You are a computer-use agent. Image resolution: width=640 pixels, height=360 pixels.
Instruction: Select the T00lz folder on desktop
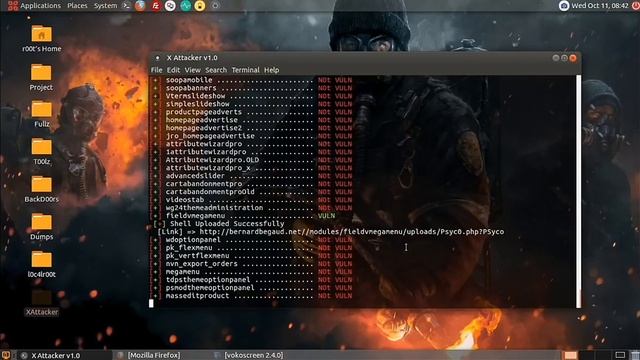coord(41,152)
